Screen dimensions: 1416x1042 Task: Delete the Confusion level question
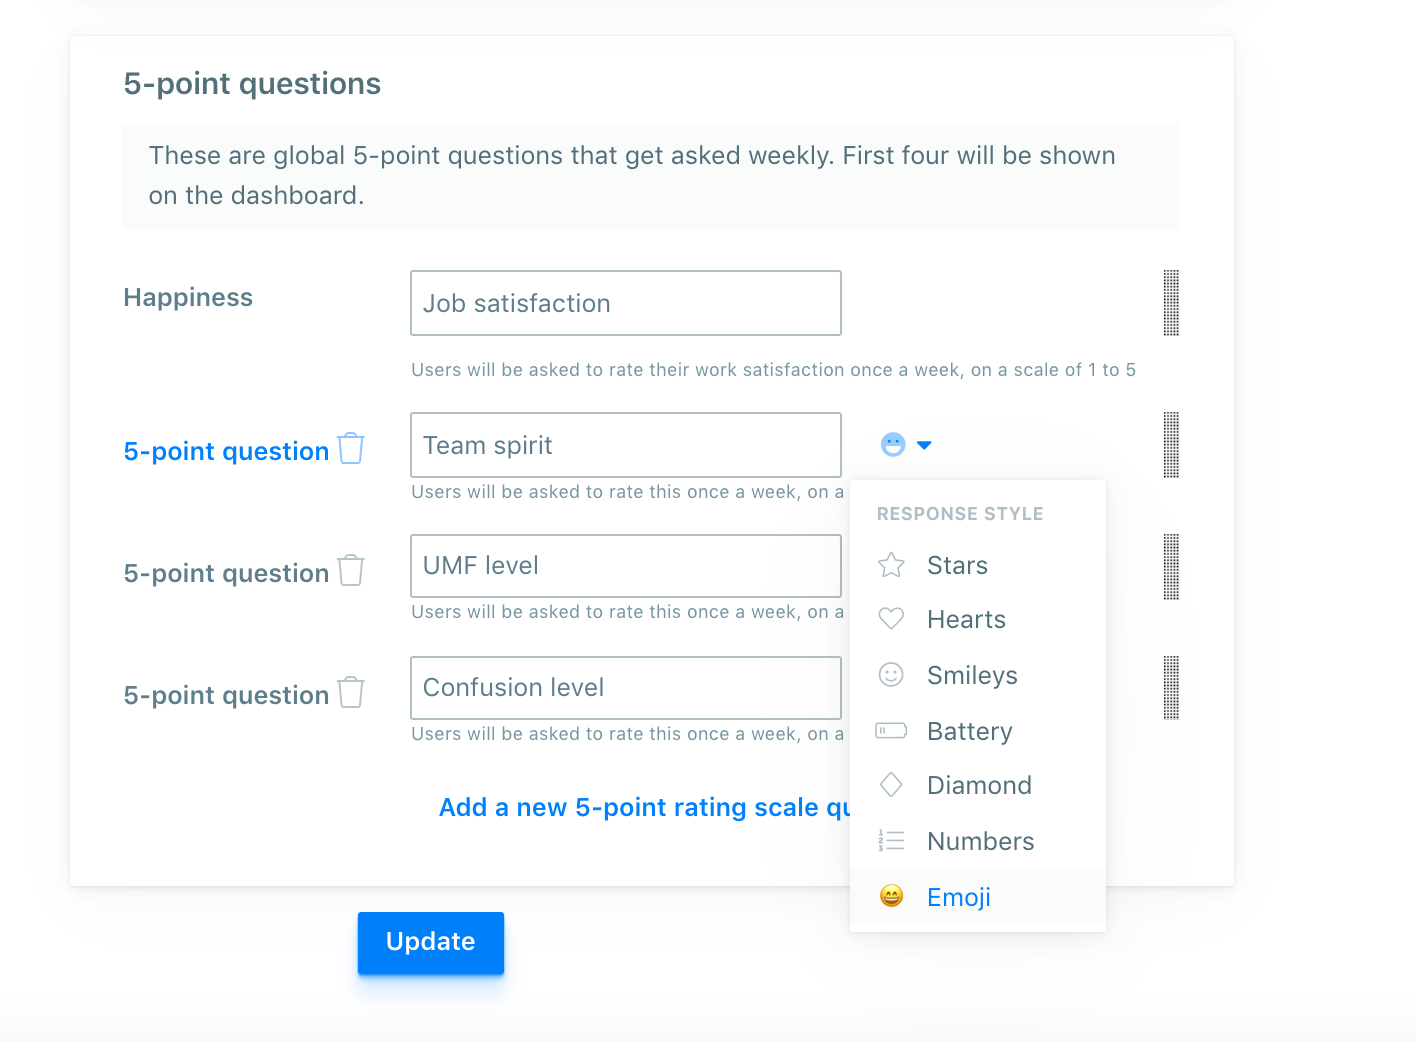[351, 692]
